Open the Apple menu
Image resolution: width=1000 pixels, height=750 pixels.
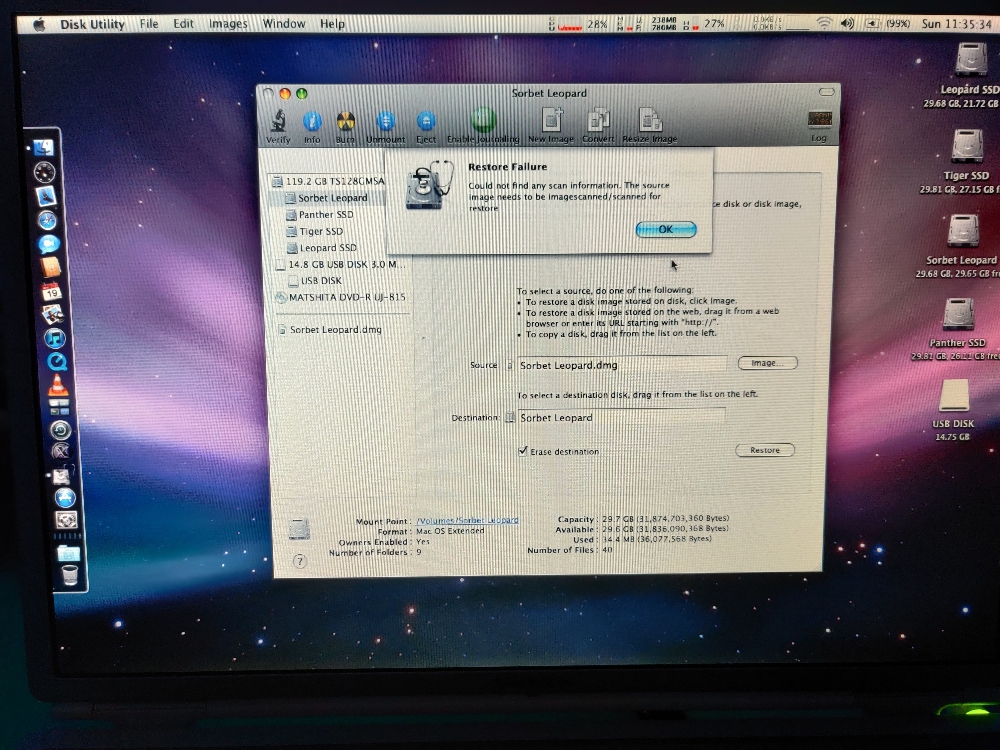coord(39,24)
